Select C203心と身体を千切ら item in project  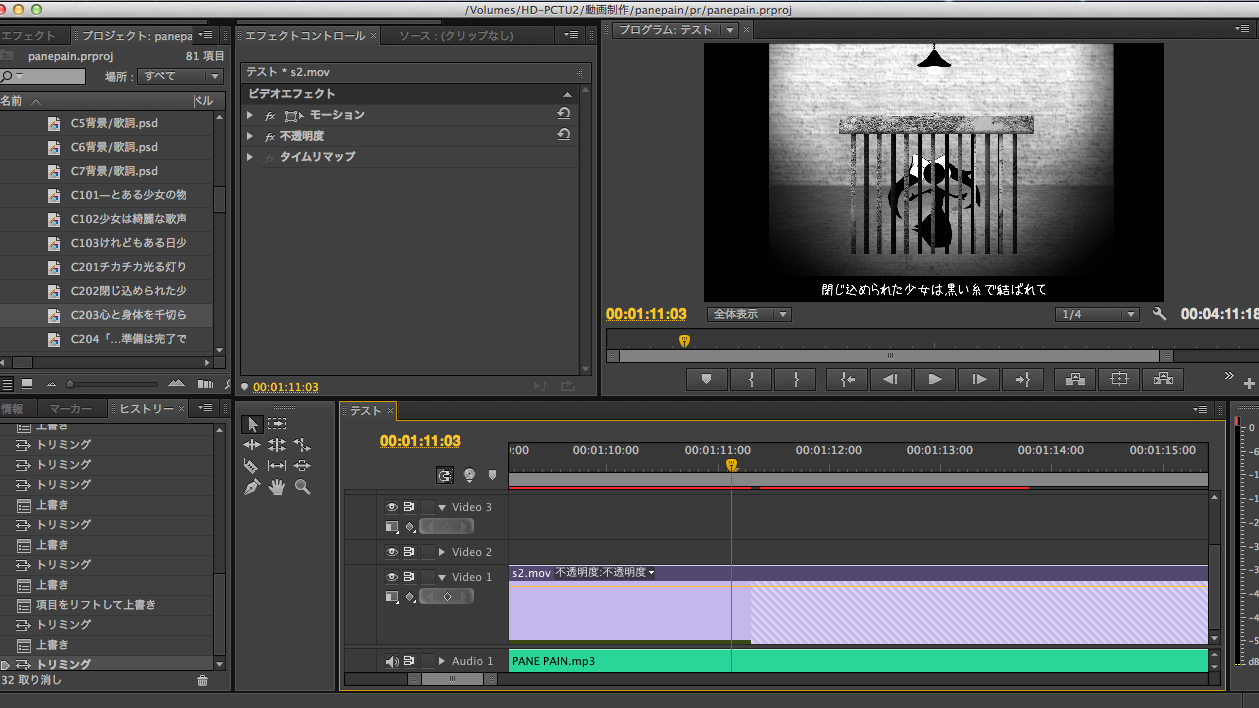point(128,315)
